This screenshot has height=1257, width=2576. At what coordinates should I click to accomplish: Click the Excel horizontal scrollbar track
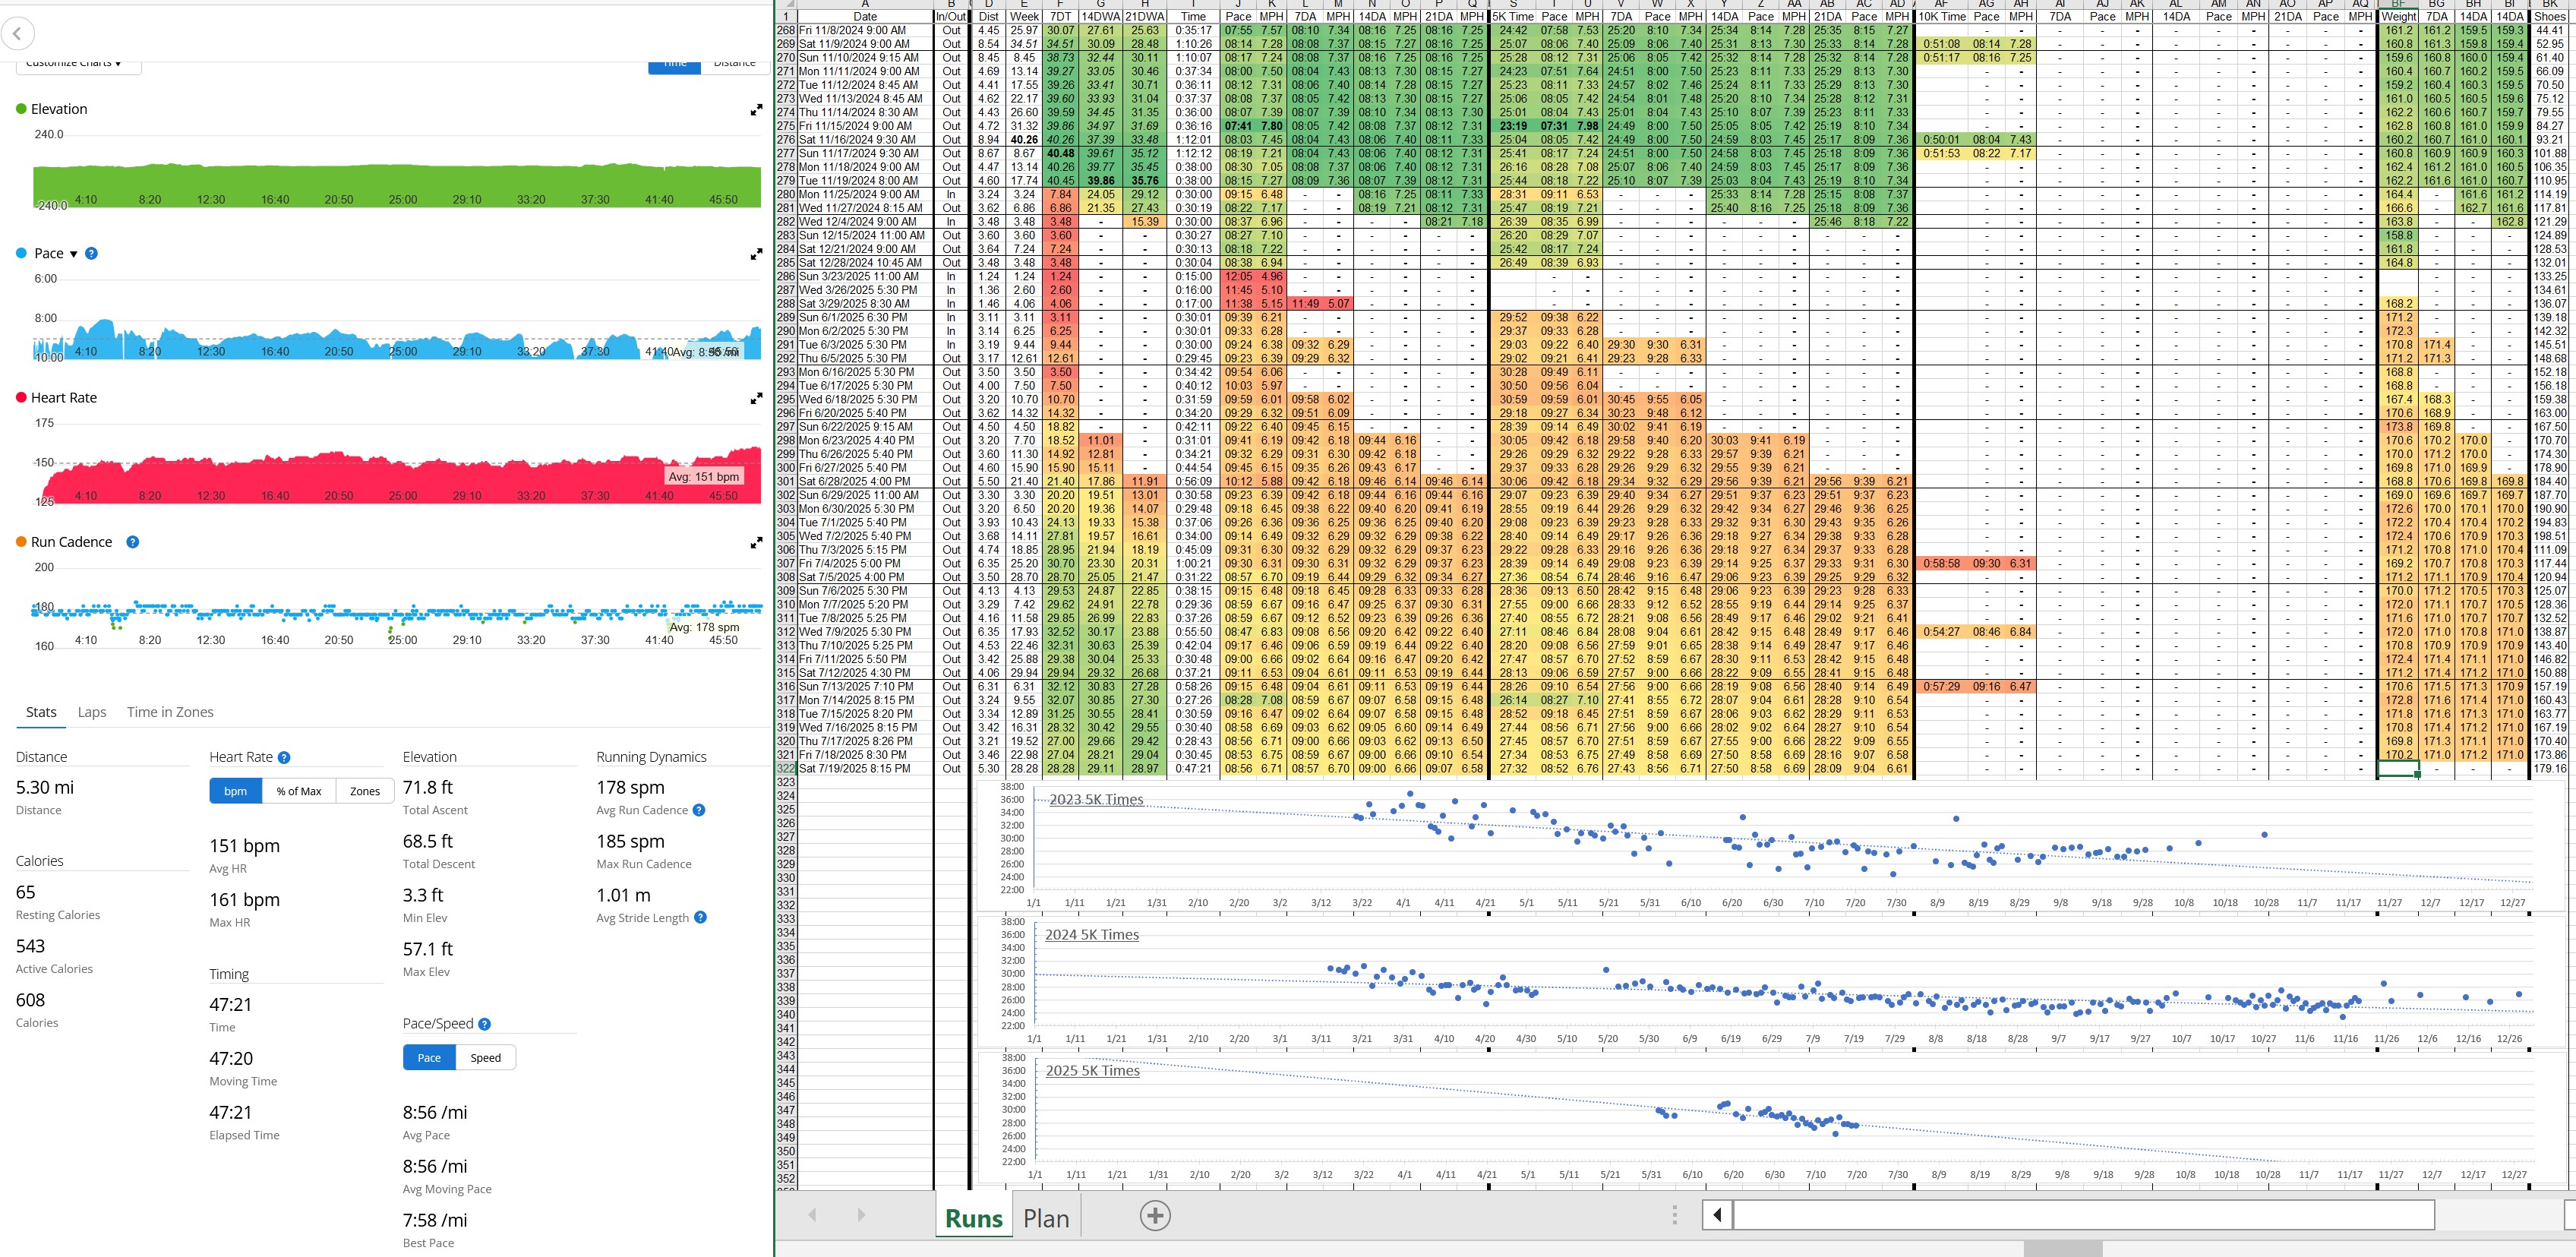tap(2083, 1215)
